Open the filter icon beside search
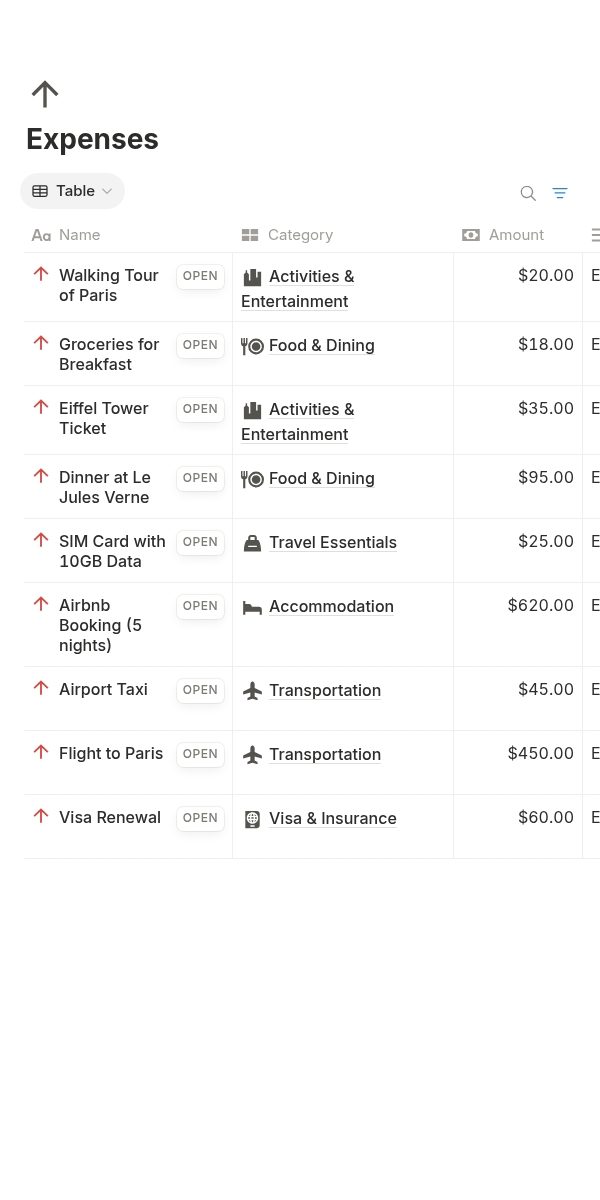 coord(560,193)
